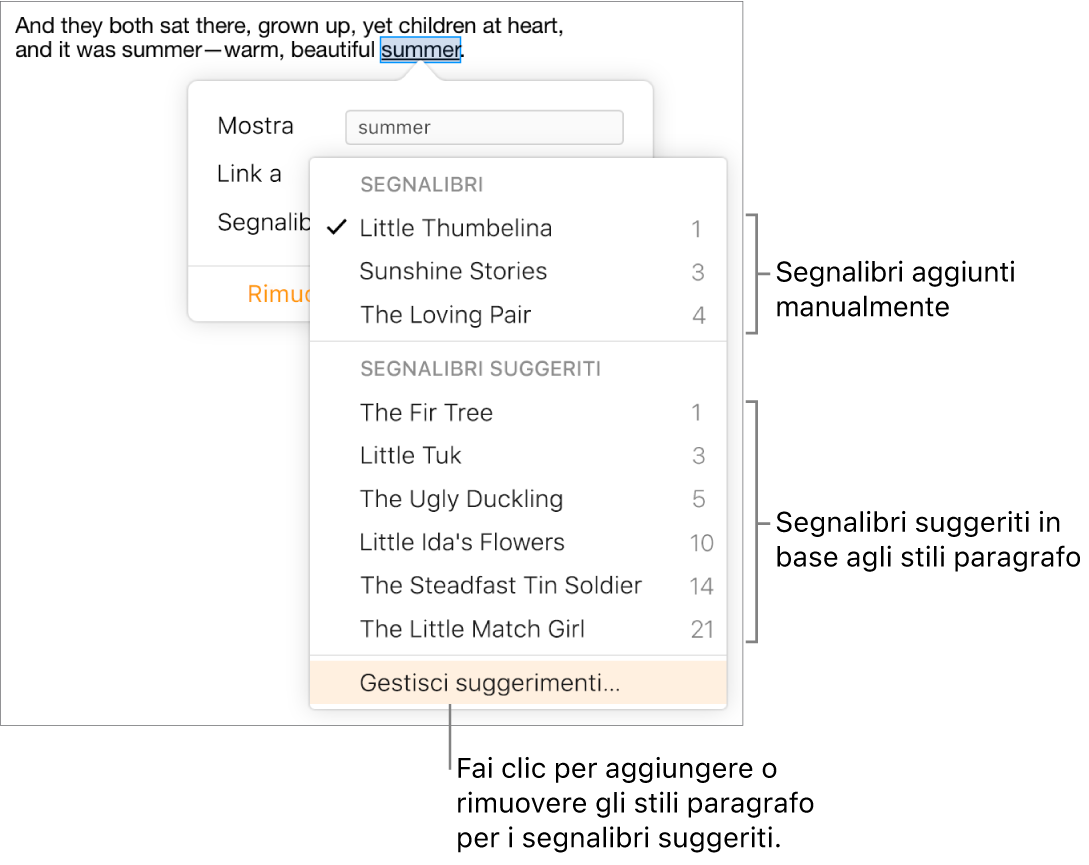Click the Link a label
This screenshot has width=1089, height=865.
(x=249, y=174)
